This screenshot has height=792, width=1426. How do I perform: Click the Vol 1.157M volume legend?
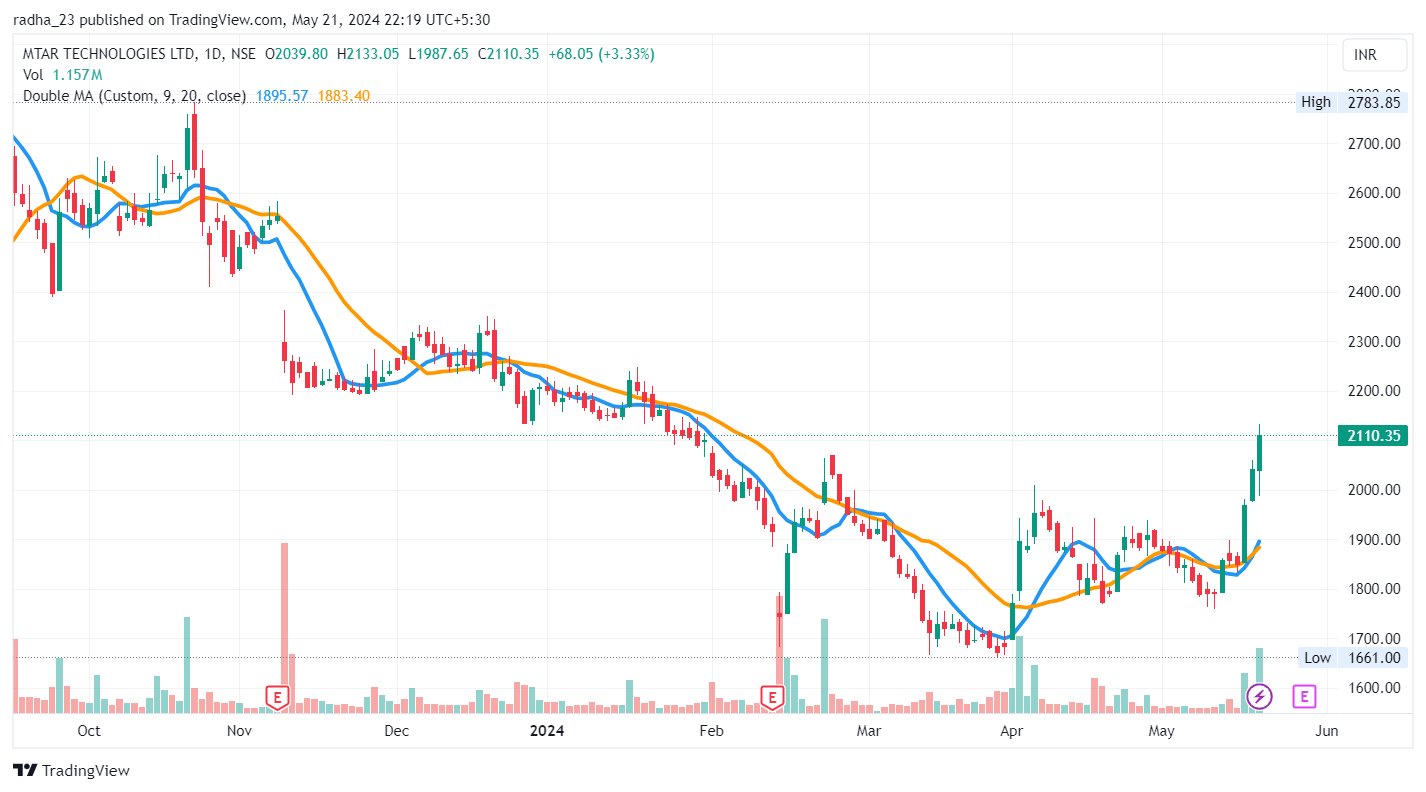click(63, 75)
